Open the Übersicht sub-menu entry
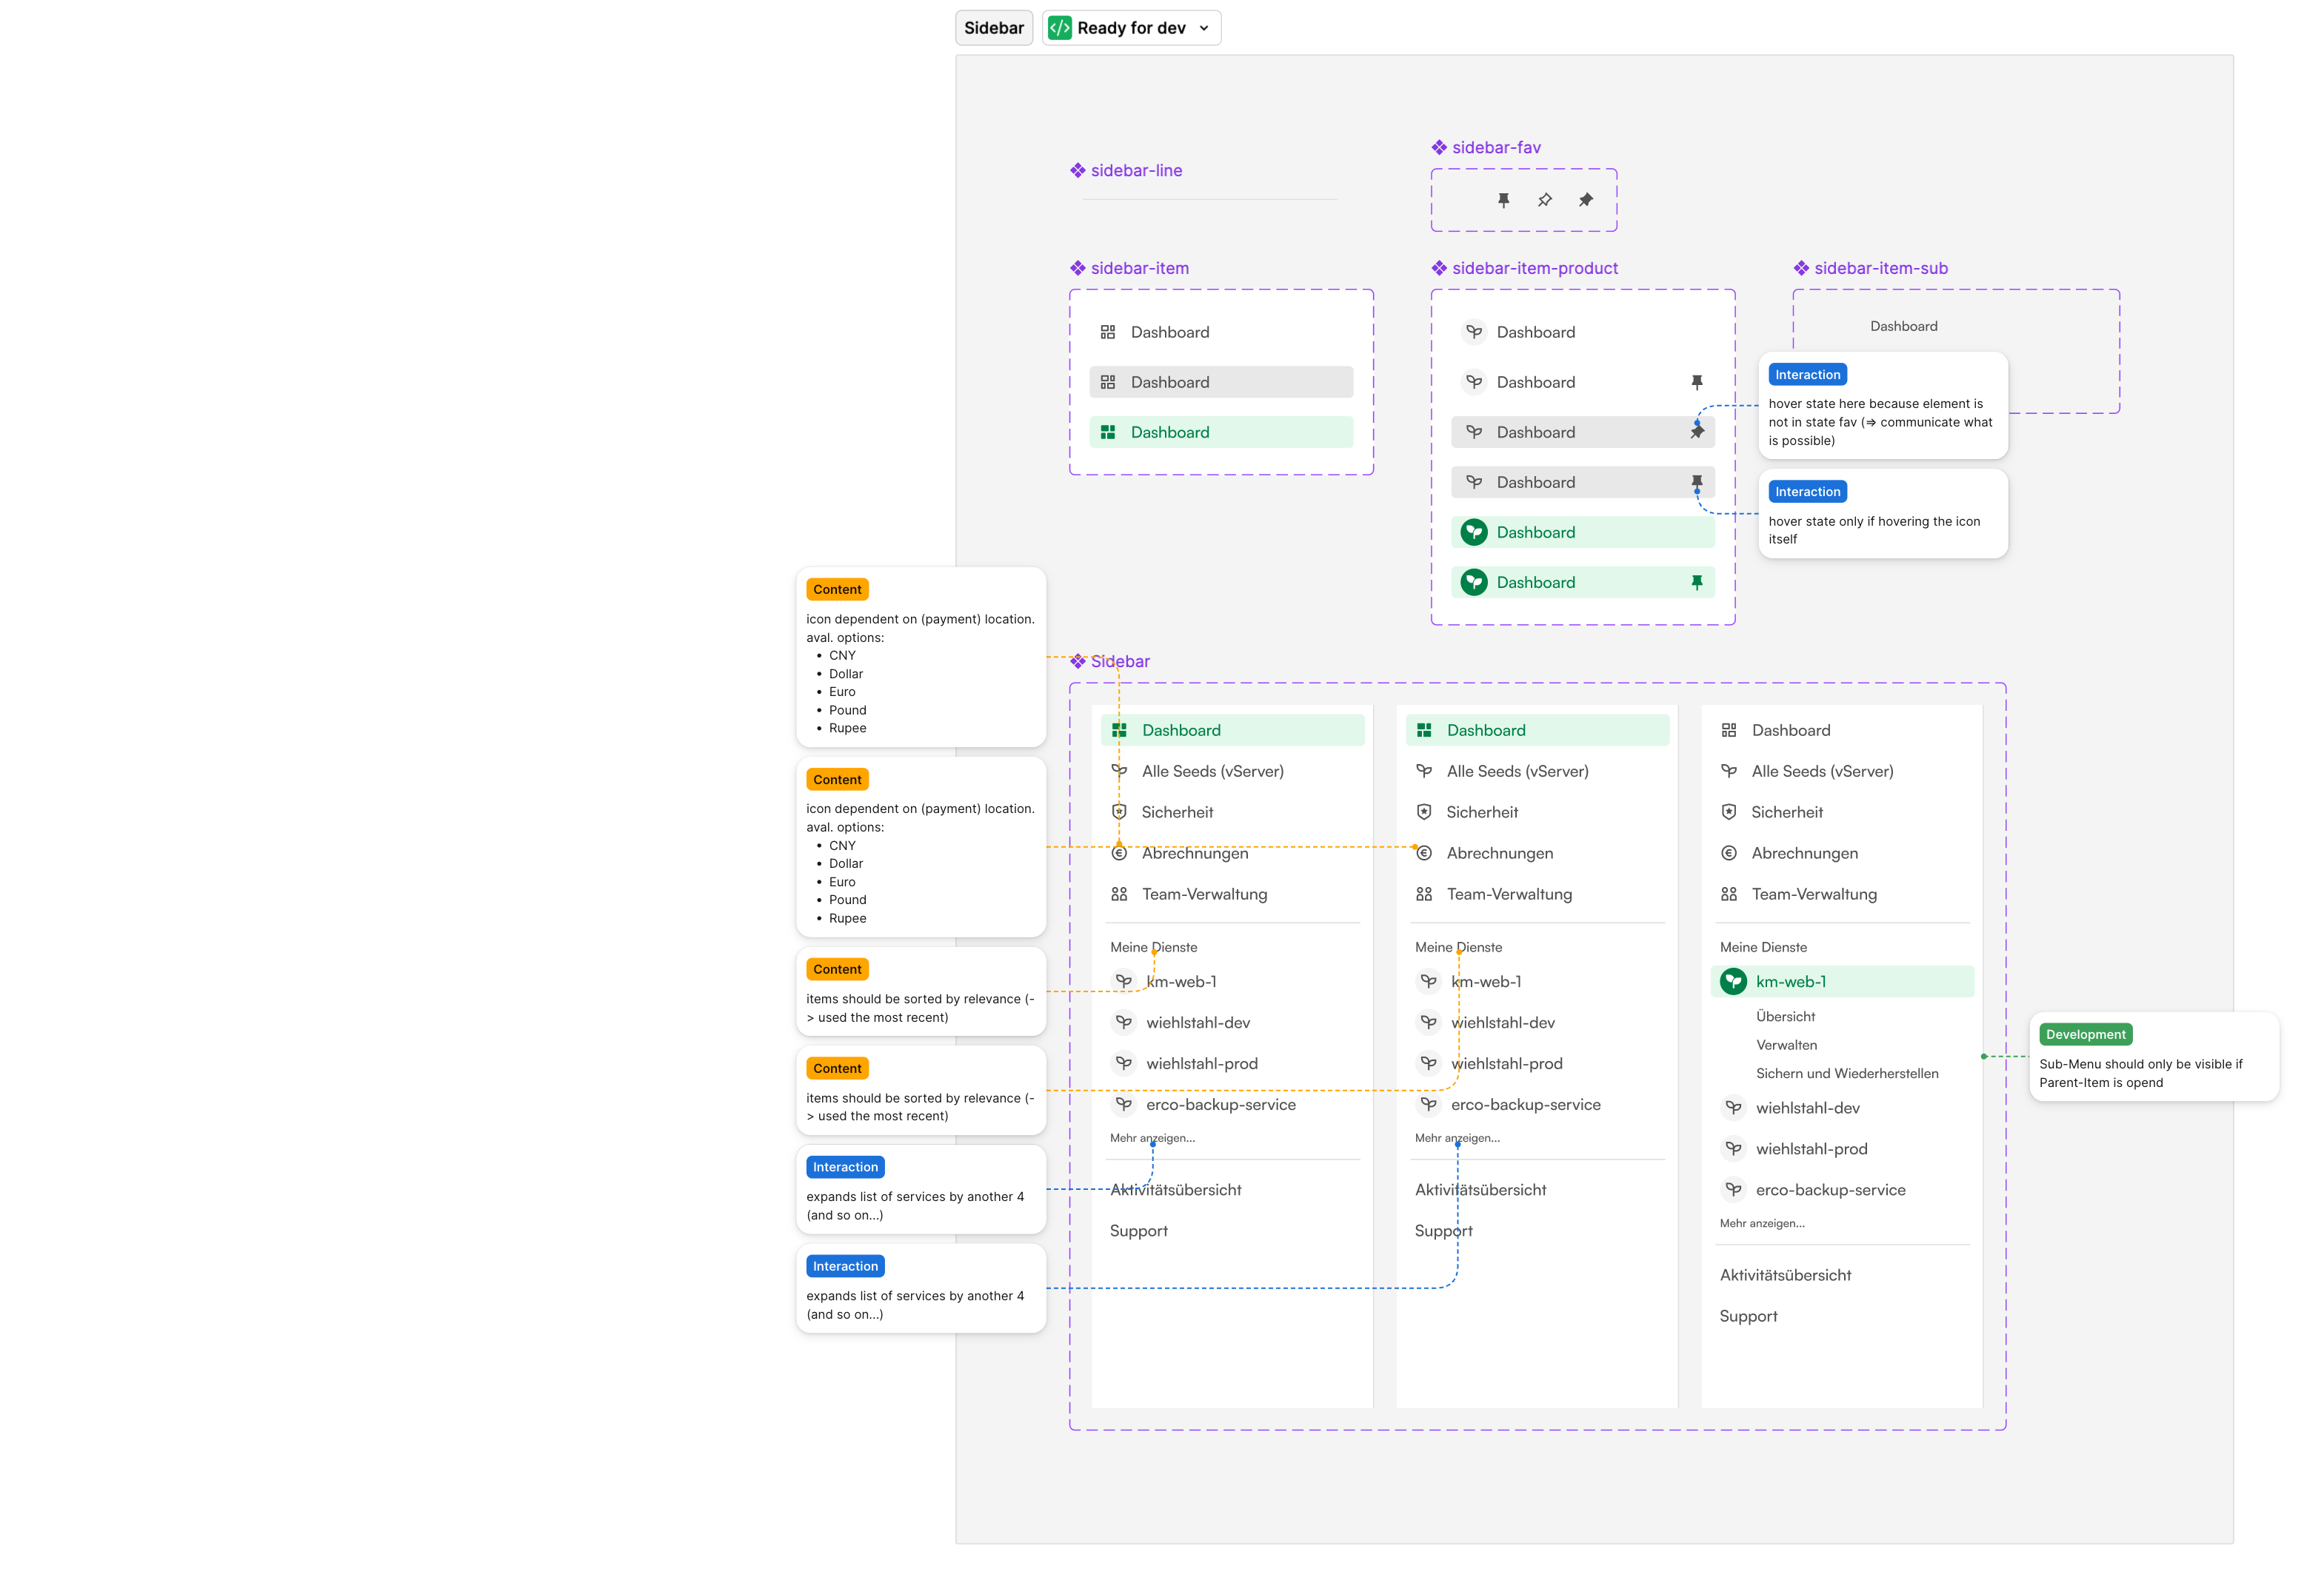Viewport: 2324px width, 1589px height. (x=1785, y=1016)
